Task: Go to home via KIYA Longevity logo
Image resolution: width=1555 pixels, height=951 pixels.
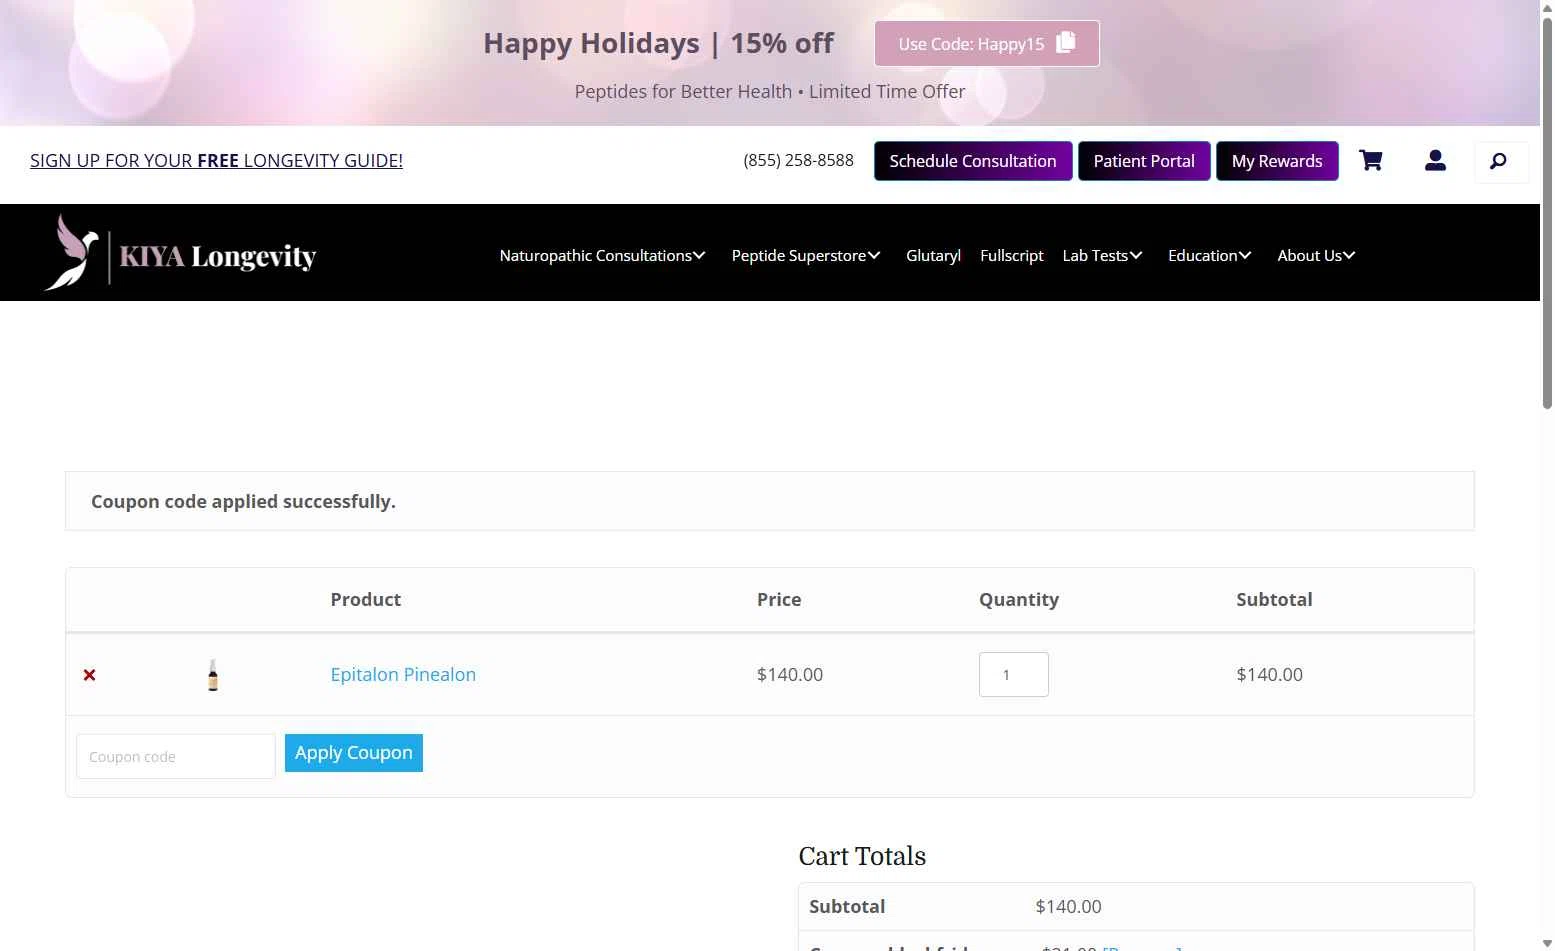Action: point(181,254)
